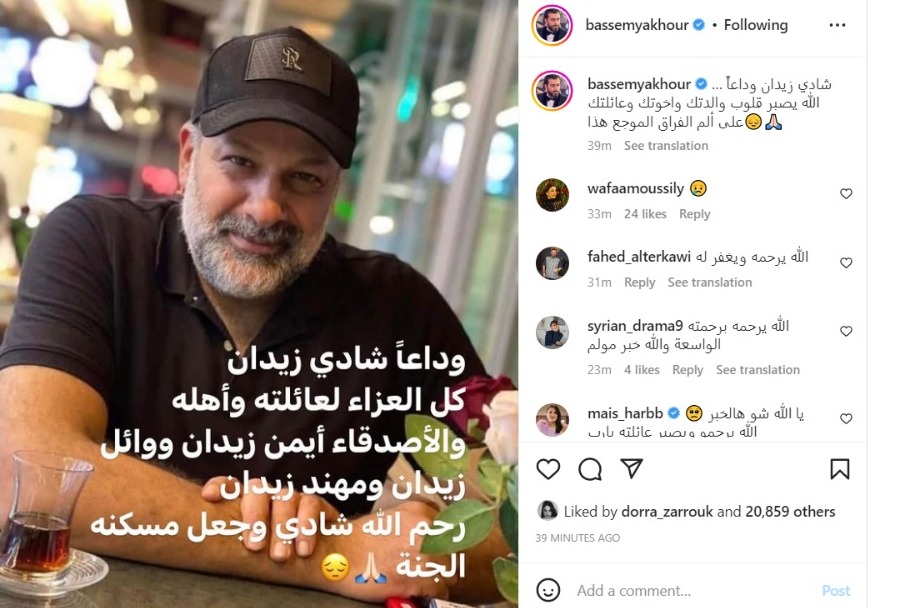Viewport: 905px width, 608px height.
Task: Like fahed_alterkawi's comment
Action: pyautogui.click(x=846, y=263)
